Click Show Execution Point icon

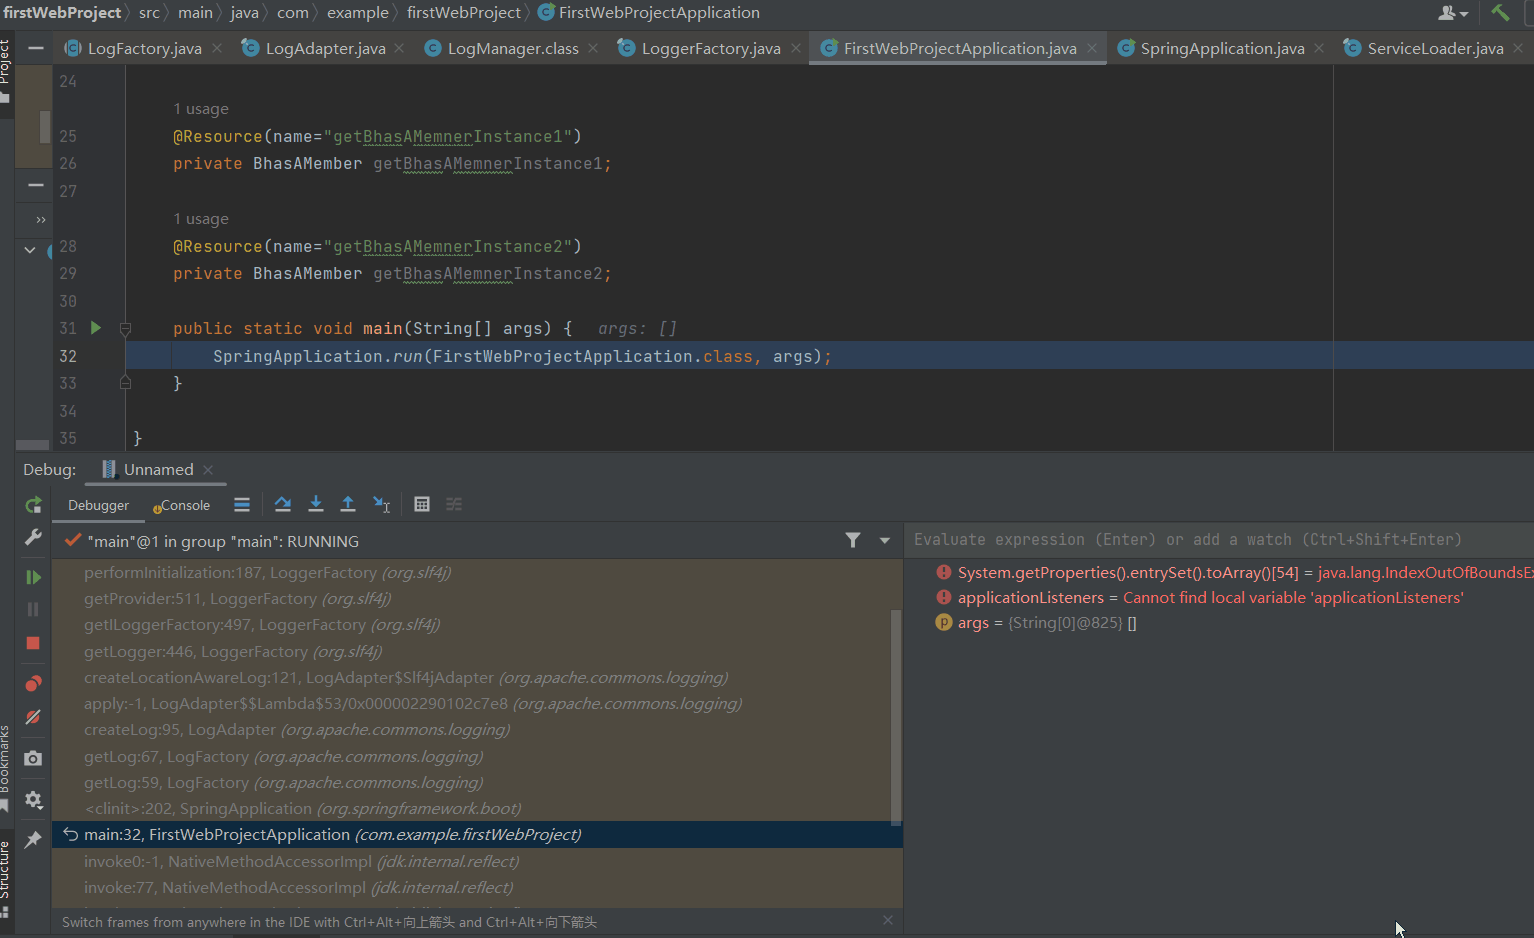242,504
